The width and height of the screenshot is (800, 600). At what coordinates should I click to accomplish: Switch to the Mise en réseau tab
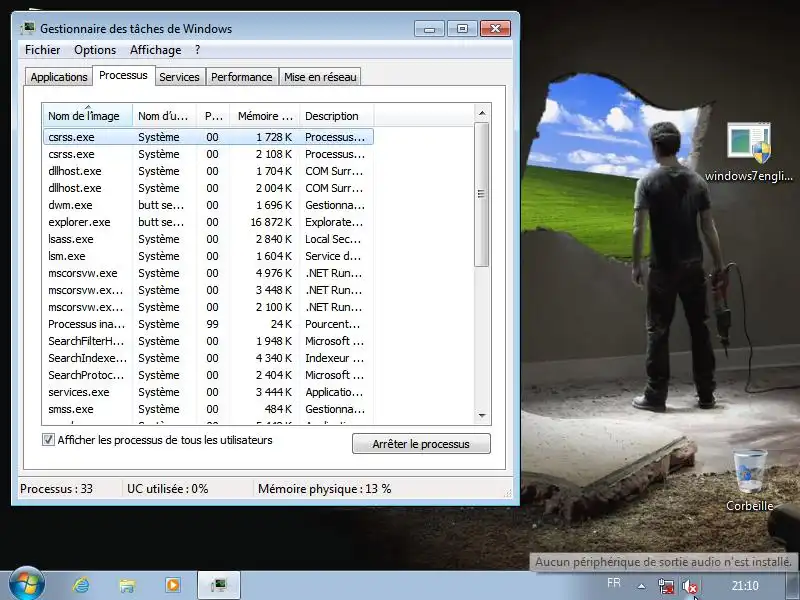[320, 77]
